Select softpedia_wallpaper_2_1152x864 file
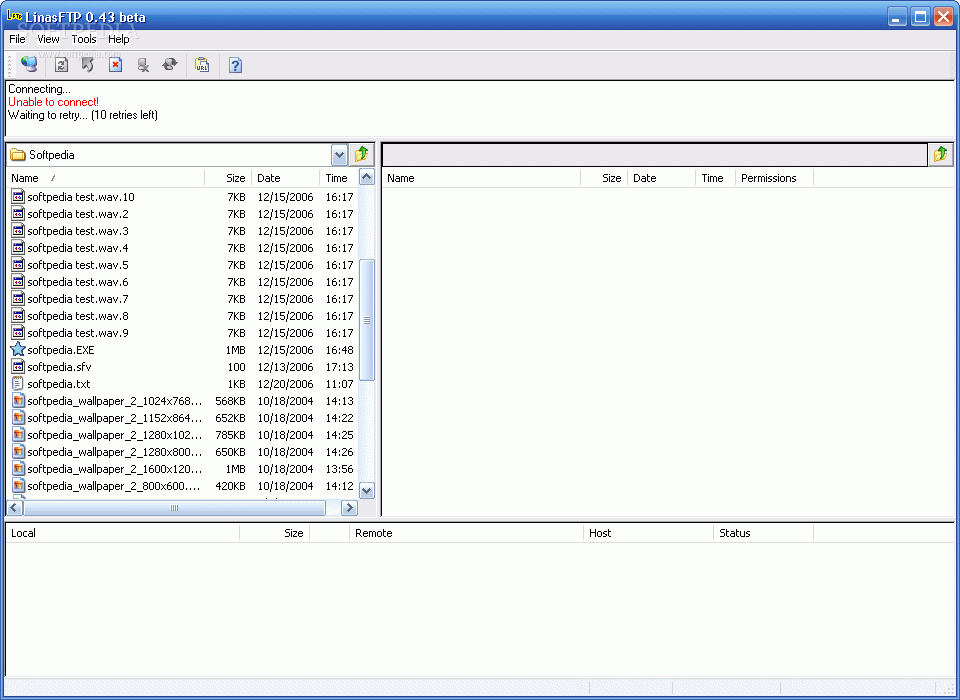 tap(114, 418)
